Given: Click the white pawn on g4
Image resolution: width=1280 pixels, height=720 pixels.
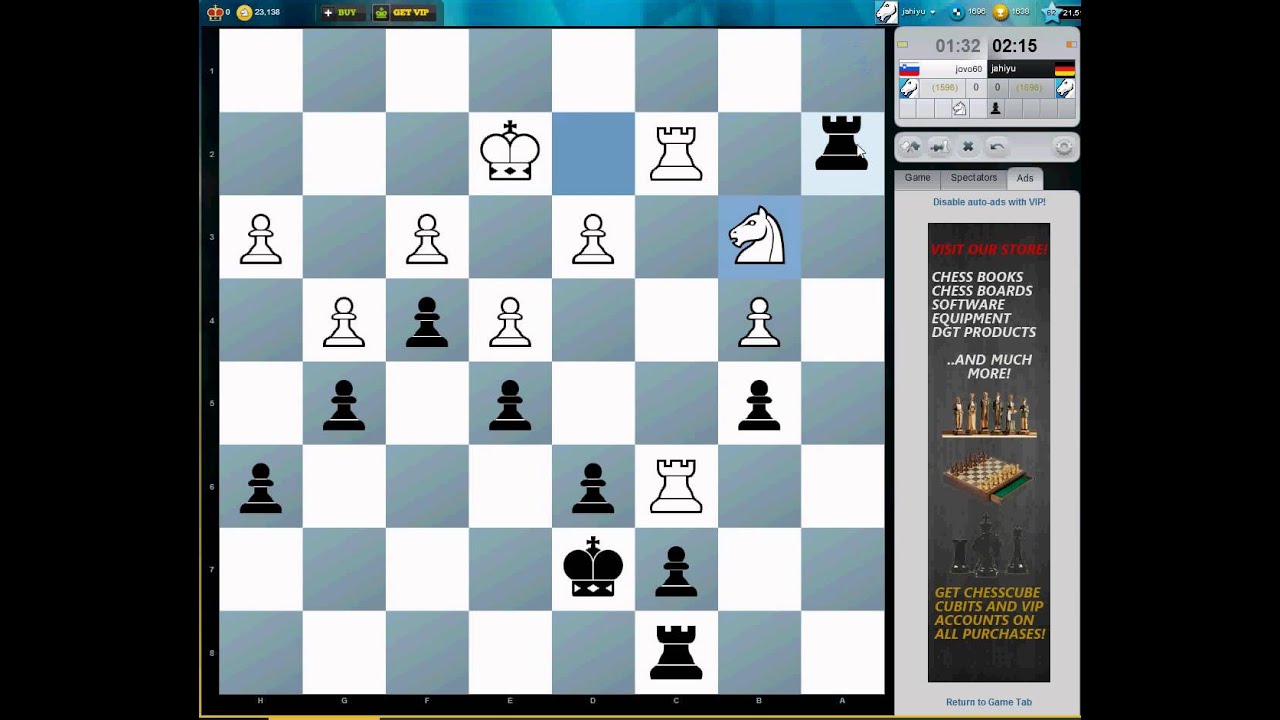Looking at the screenshot, I should click(344, 322).
